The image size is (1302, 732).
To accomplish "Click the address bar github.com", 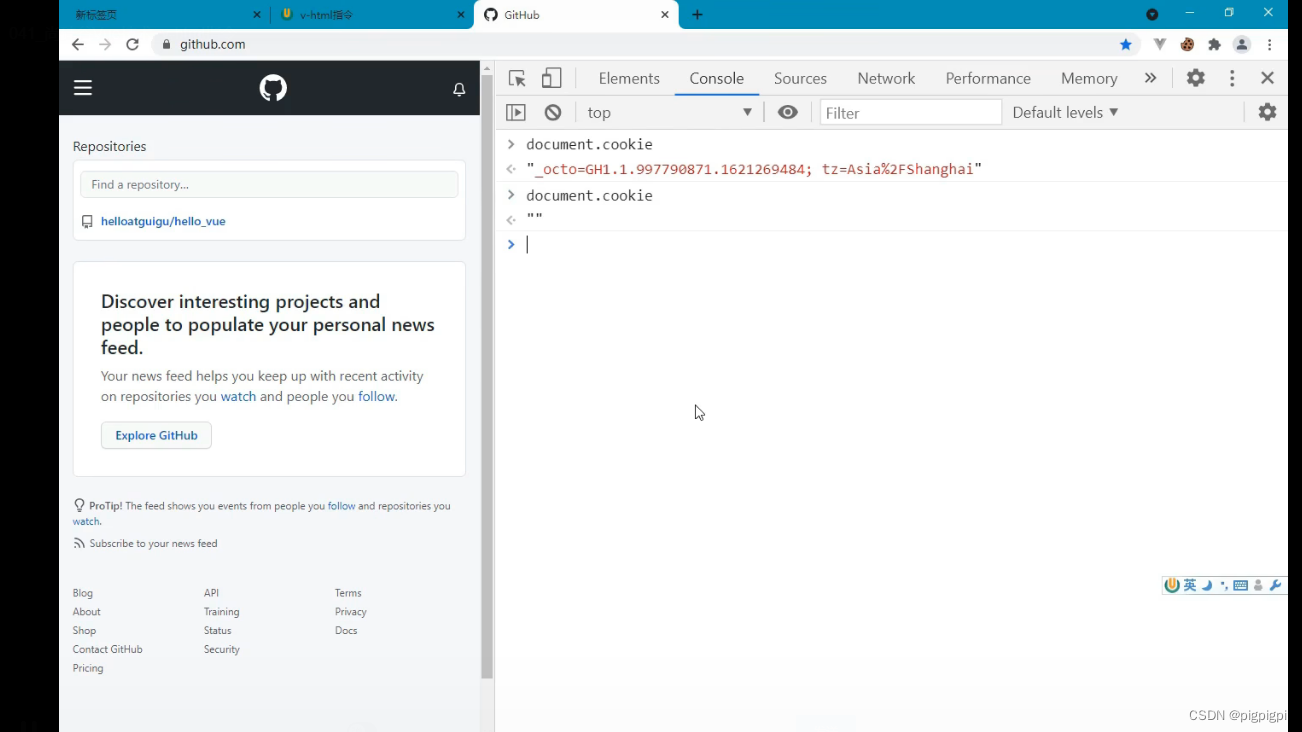I will tap(213, 45).
